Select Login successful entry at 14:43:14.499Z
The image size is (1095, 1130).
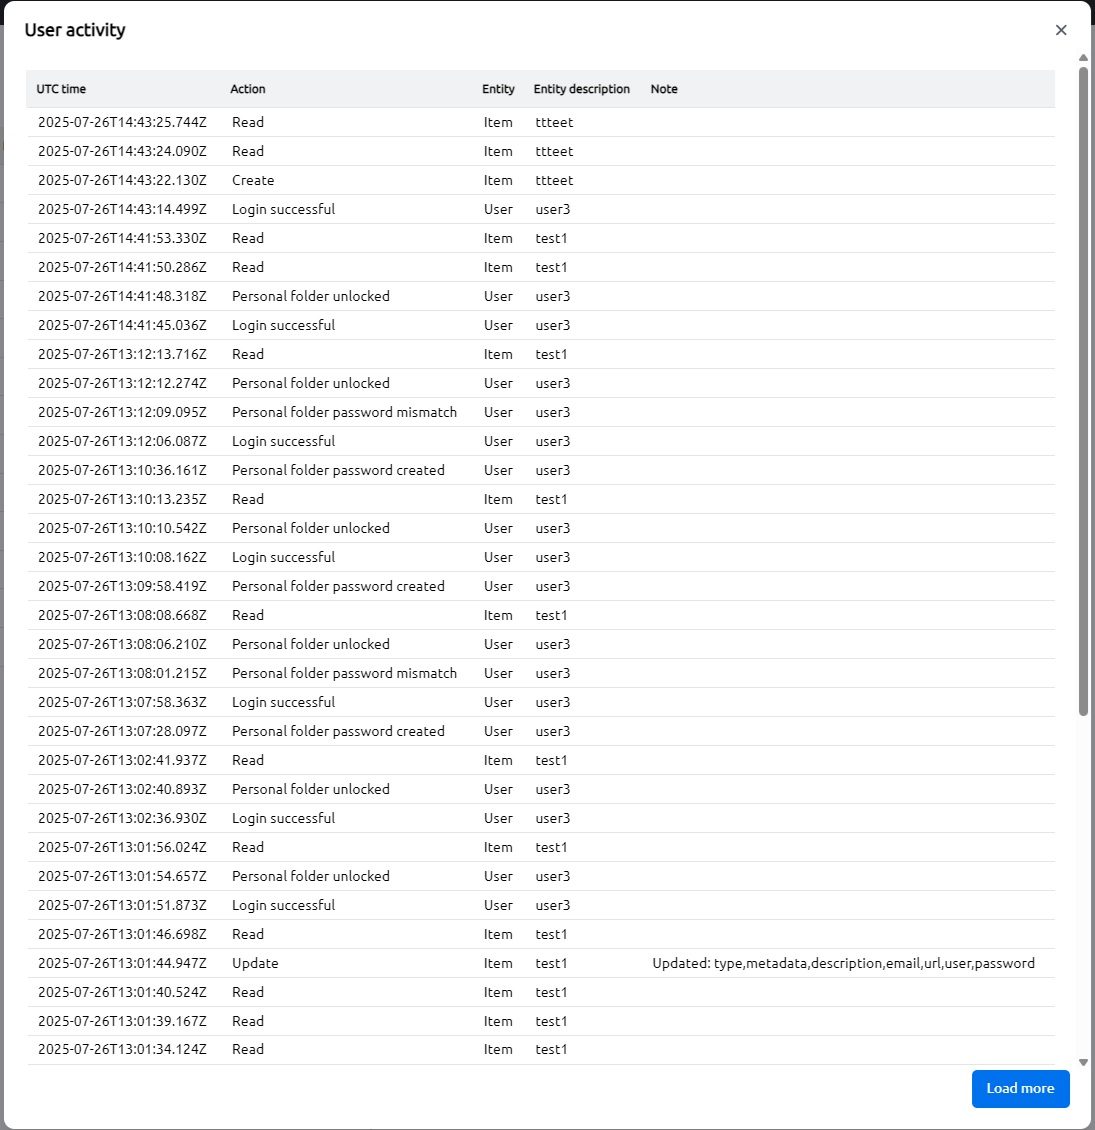(283, 209)
